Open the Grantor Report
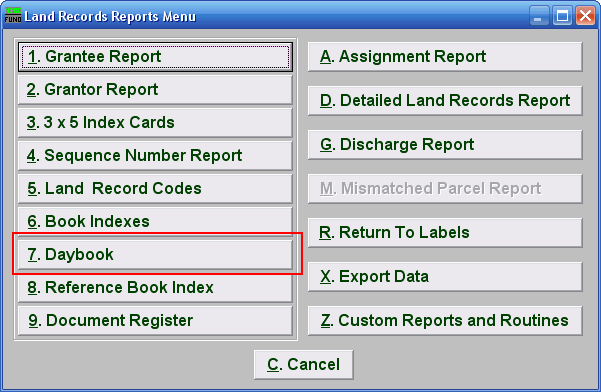The height and width of the screenshot is (392, 601). [x=155, y=90]
